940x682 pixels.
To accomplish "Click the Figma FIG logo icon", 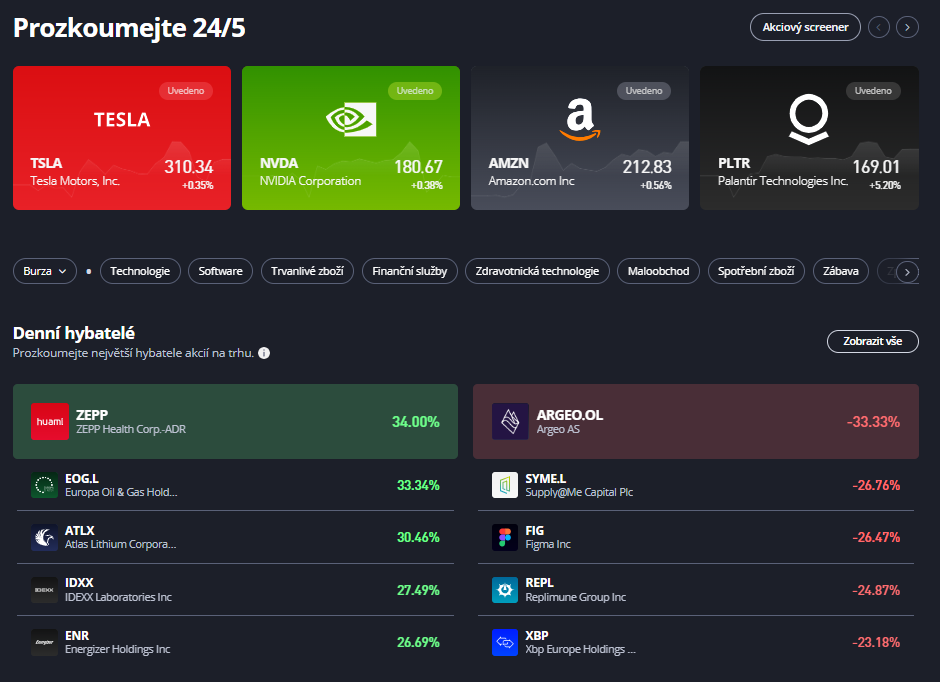I will tap(505, 537).
